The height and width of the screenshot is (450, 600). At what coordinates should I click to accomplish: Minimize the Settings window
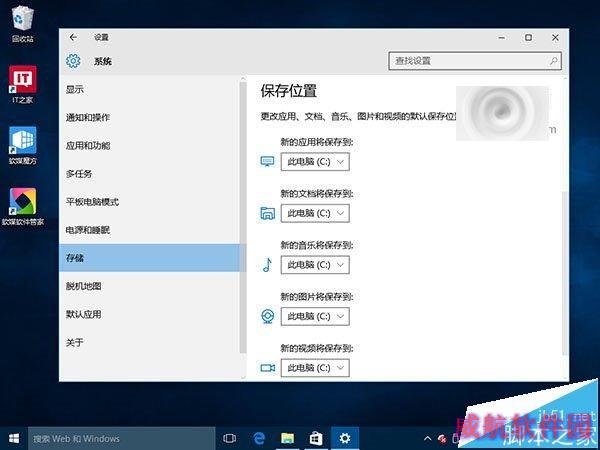502,38
